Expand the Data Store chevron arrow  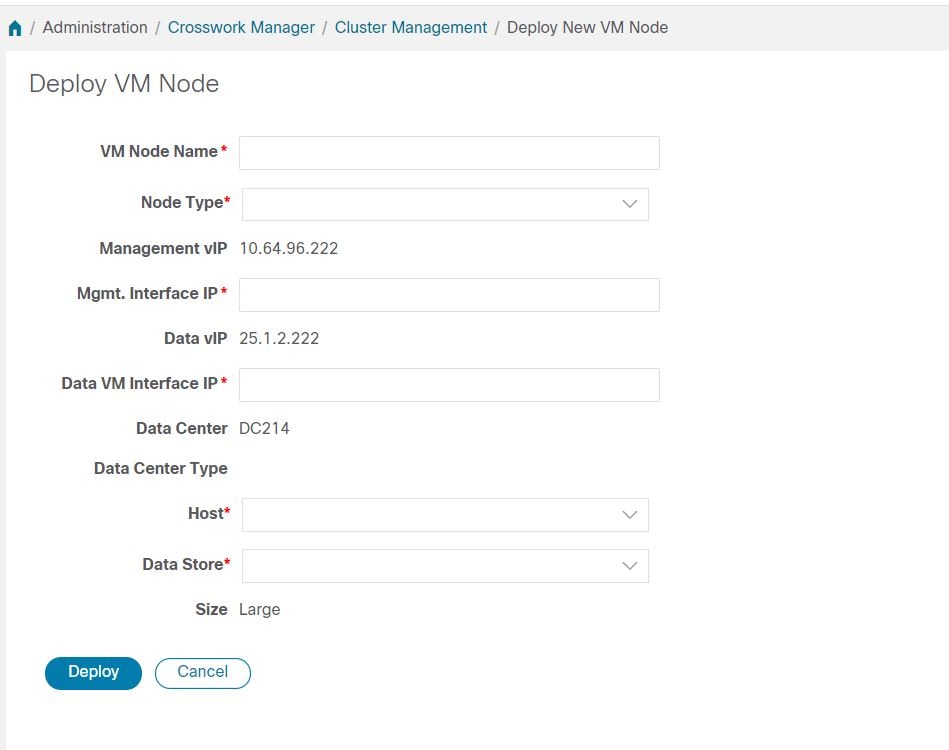(629, 565)
